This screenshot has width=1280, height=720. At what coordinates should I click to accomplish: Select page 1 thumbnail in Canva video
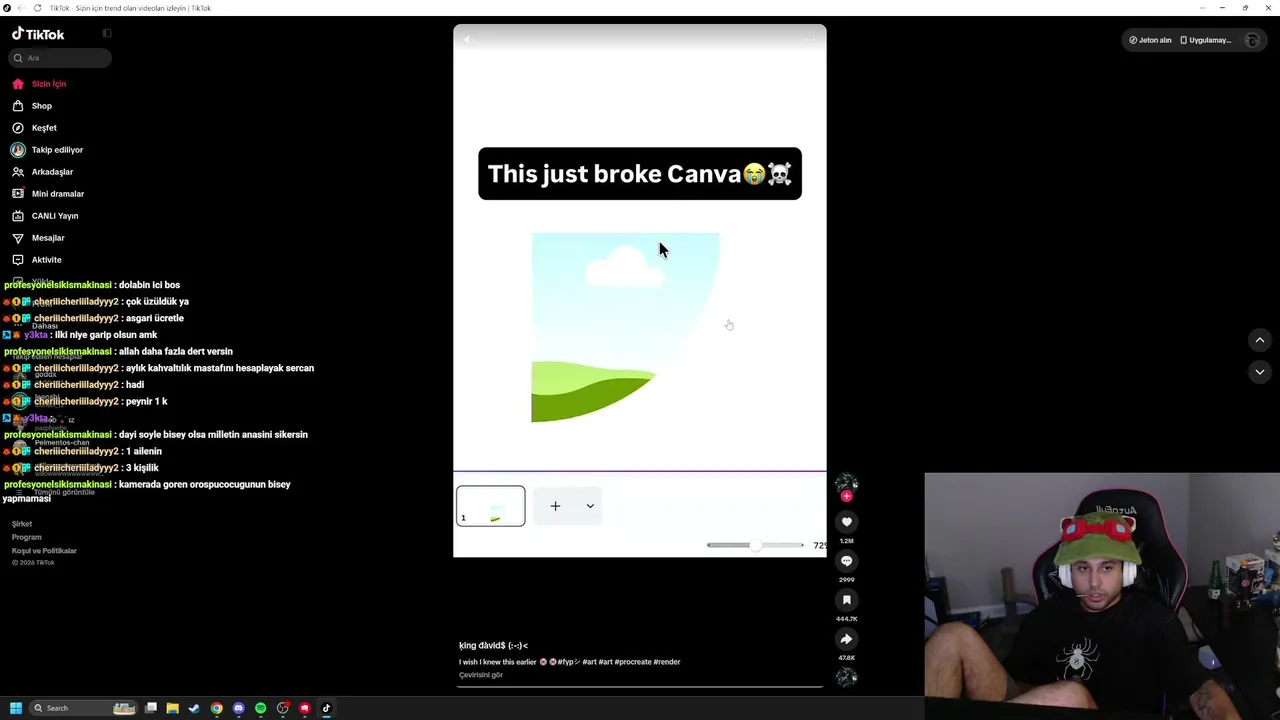coord(491,506)
